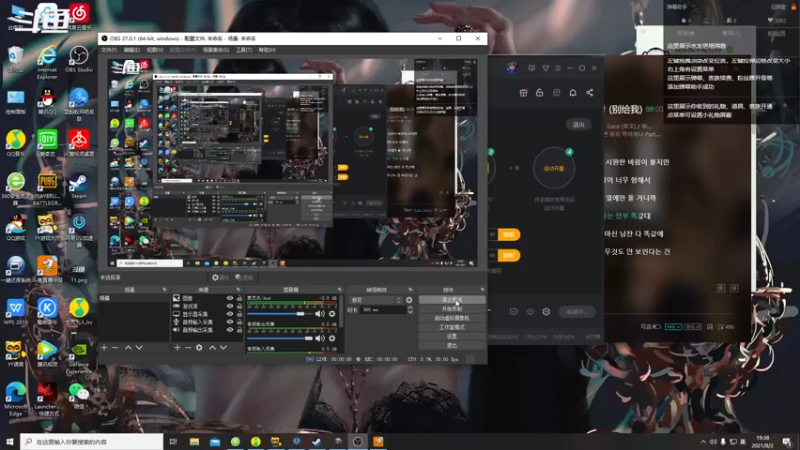Image resolution: width=800 pixels, height=450 pixels.
Task: Open source properties via the gear icon
Action: click(199, 347)
